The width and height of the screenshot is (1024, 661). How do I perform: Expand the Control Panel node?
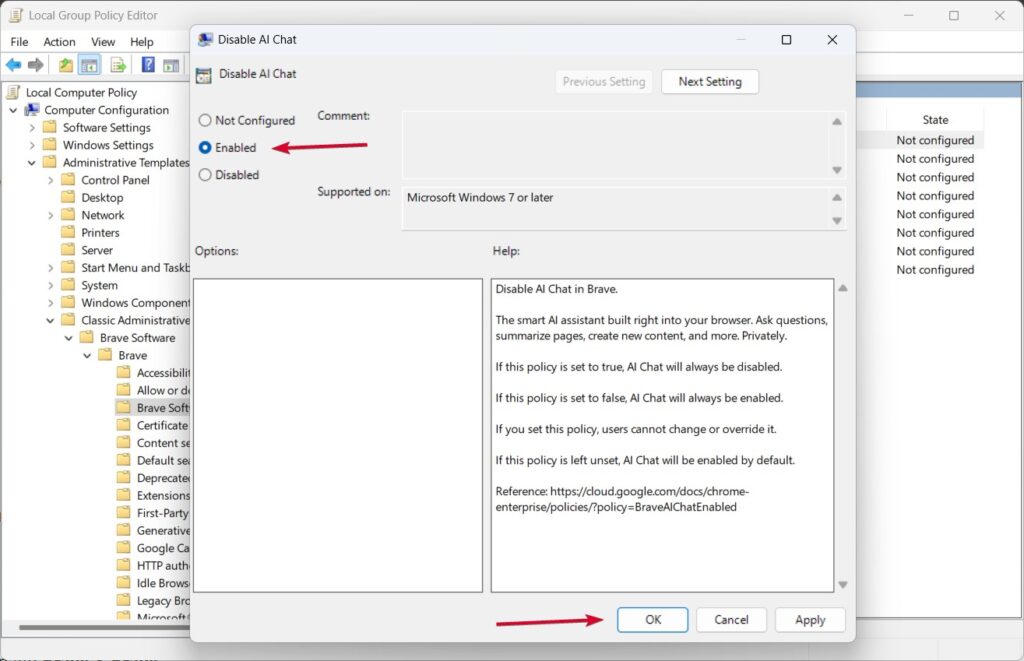(50, 180)
